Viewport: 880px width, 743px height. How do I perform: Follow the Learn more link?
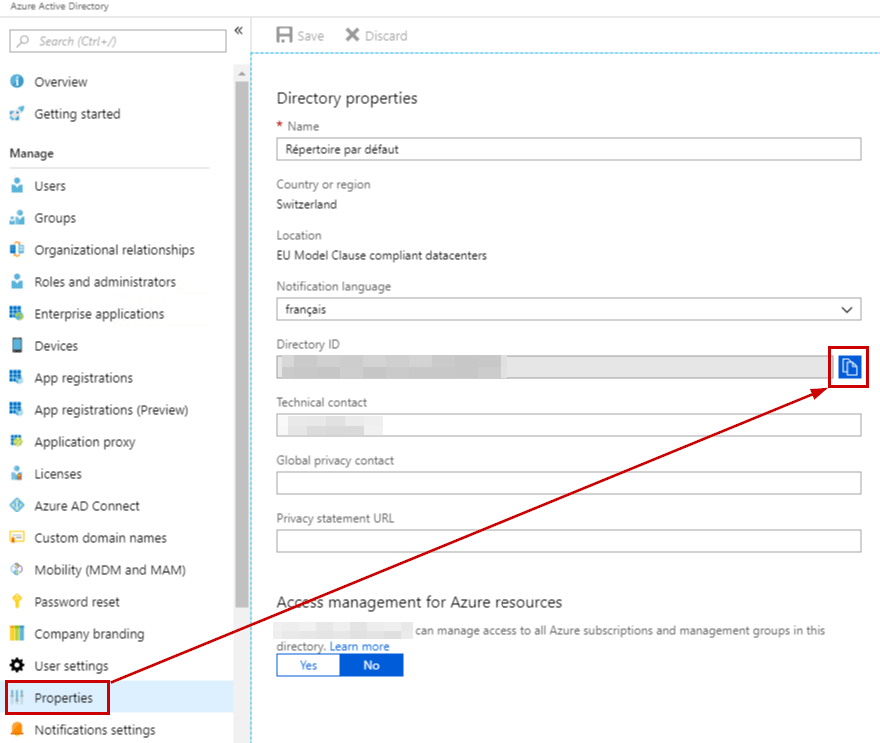[359, 646]
